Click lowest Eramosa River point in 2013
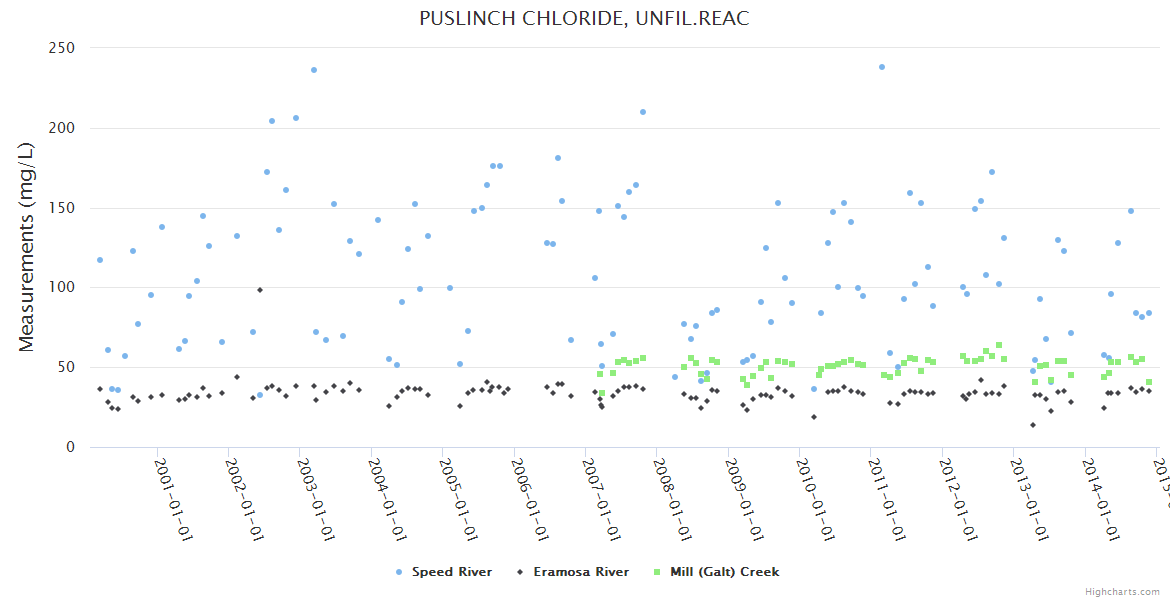Viewport: 1170px width, 600px height. pyautogui.click(x=1033, y=425)
